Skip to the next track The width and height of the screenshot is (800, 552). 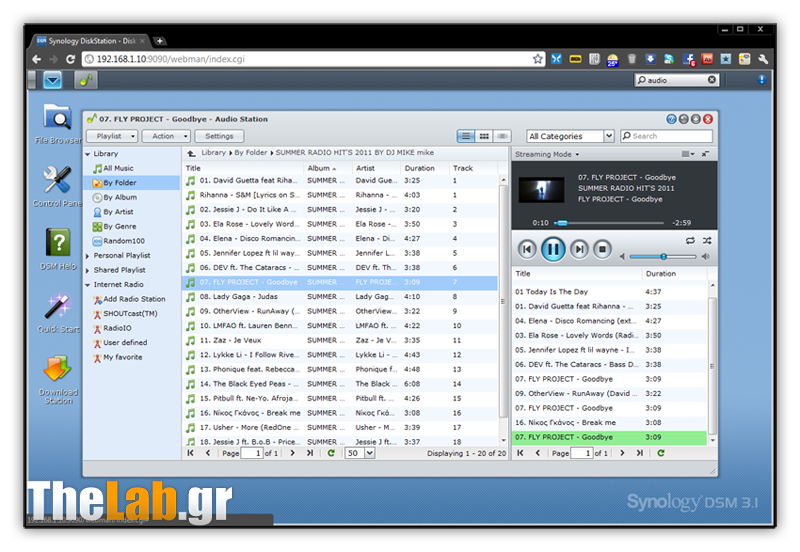tap(579, 249)
